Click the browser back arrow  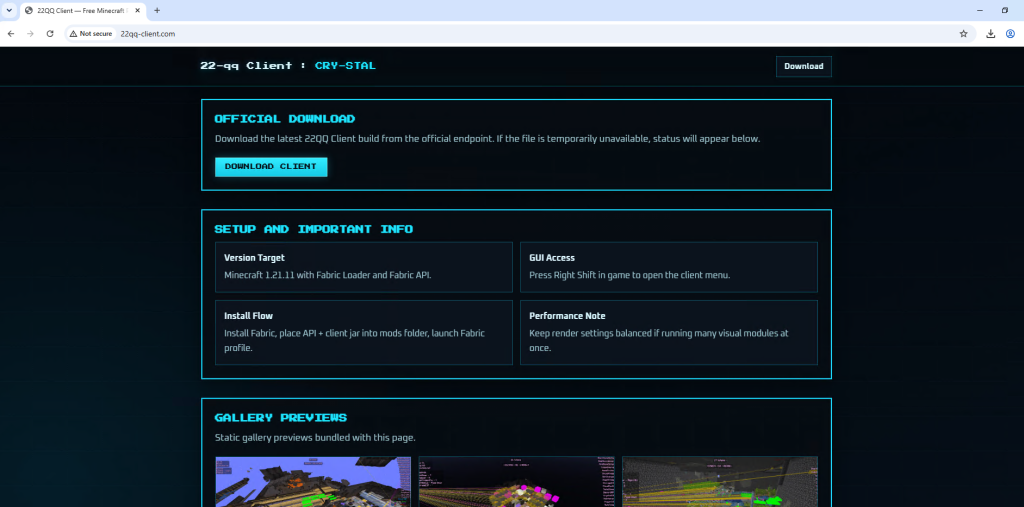pyautogui.click(x=10, y=33)
